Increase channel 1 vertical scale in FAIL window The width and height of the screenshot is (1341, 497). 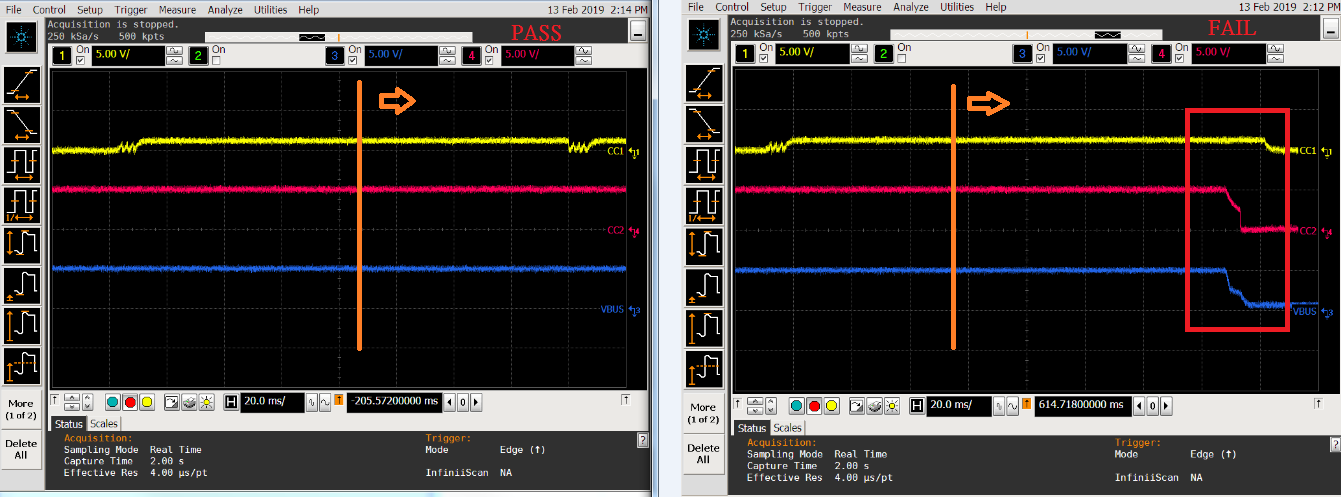[x=859, y=48]
